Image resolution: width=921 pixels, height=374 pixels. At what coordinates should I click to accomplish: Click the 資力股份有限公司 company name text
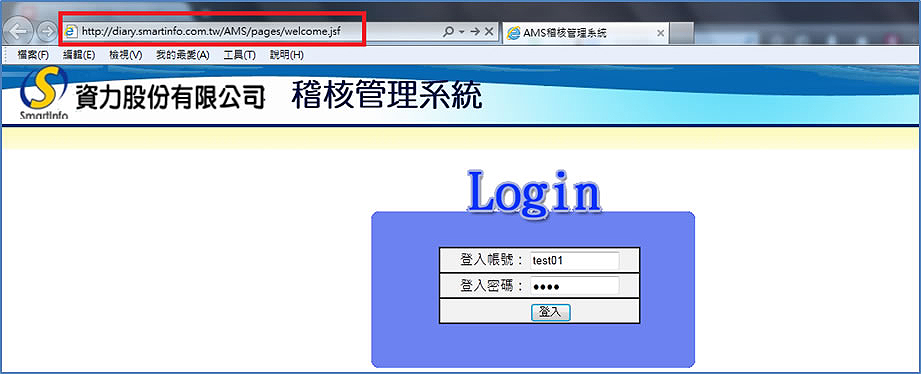click(170, 97)
